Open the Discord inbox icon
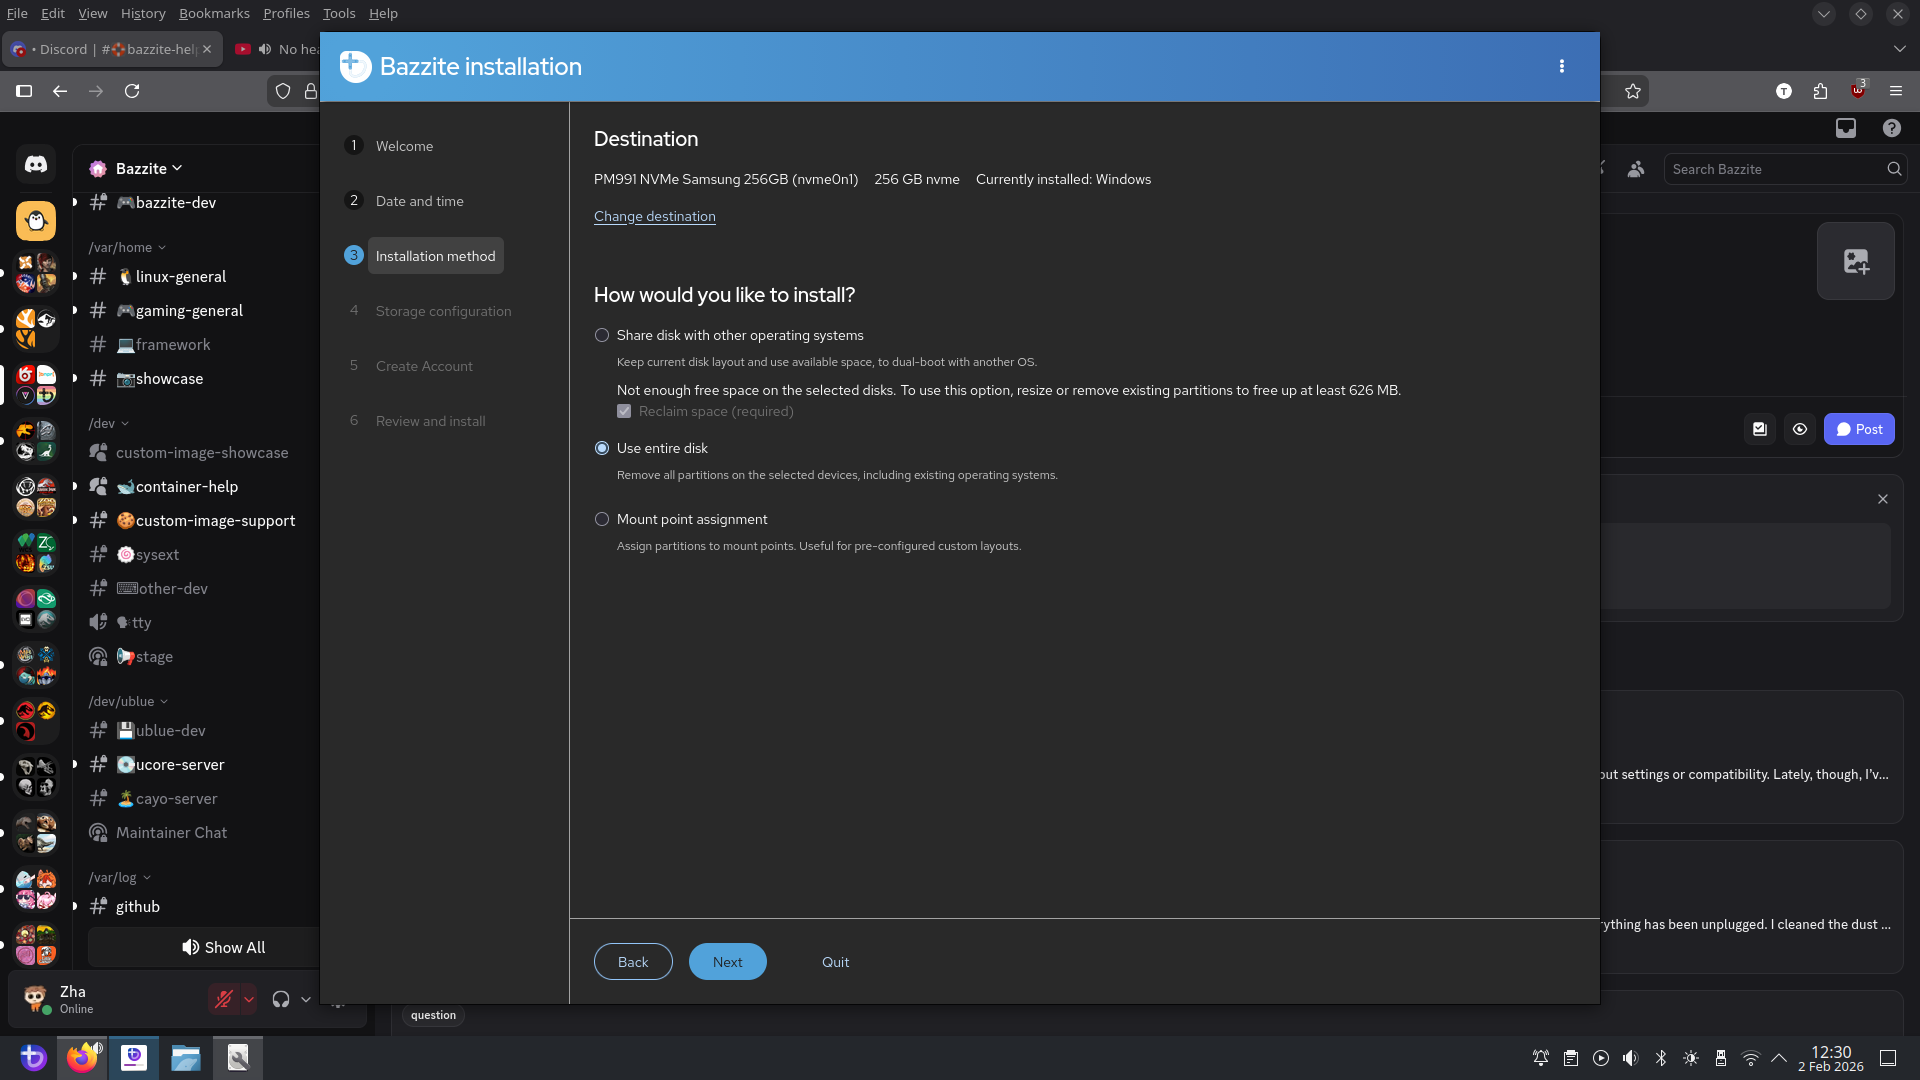This screenshot has height=1080, width=1920. [x=1845, y=128]
